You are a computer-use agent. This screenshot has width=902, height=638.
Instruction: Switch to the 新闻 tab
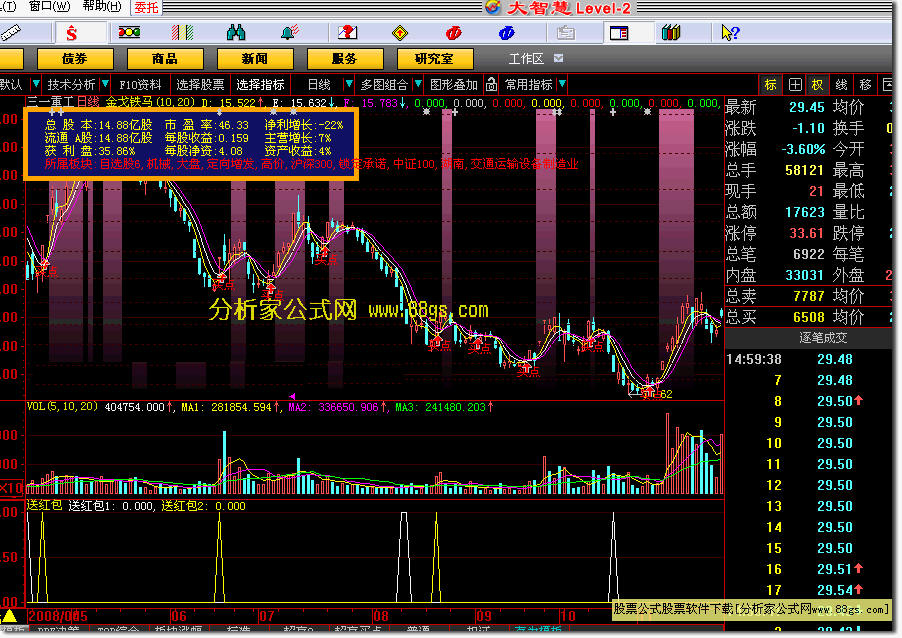click(255, 59)
